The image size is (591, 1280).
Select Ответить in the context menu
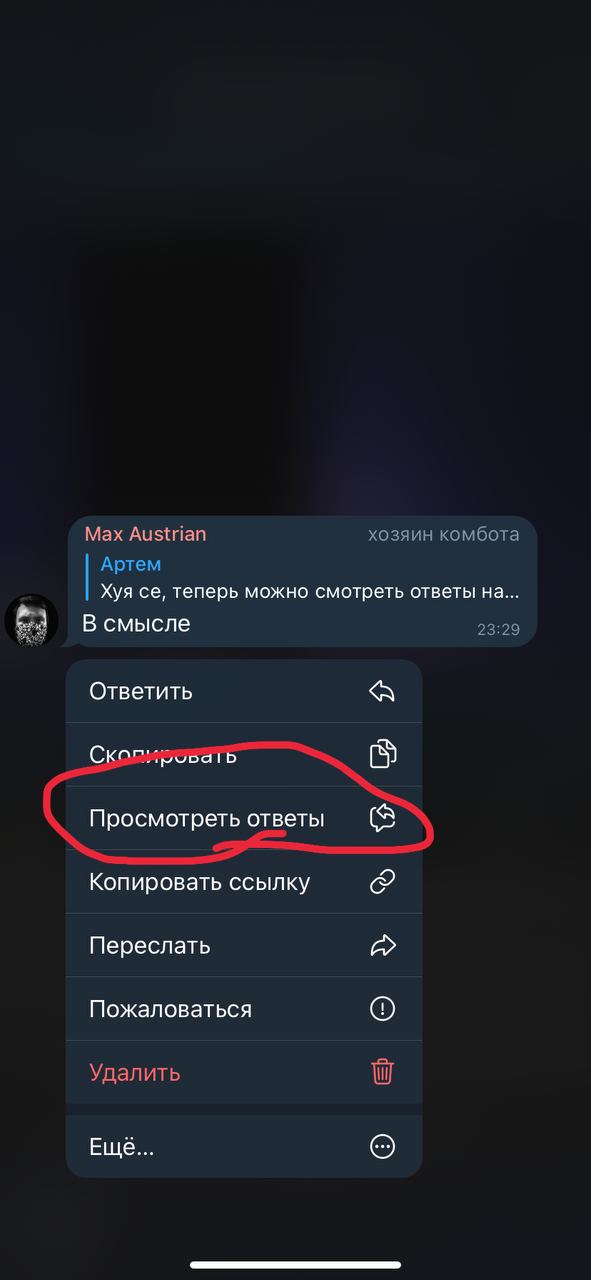click(x=244, y=691)
